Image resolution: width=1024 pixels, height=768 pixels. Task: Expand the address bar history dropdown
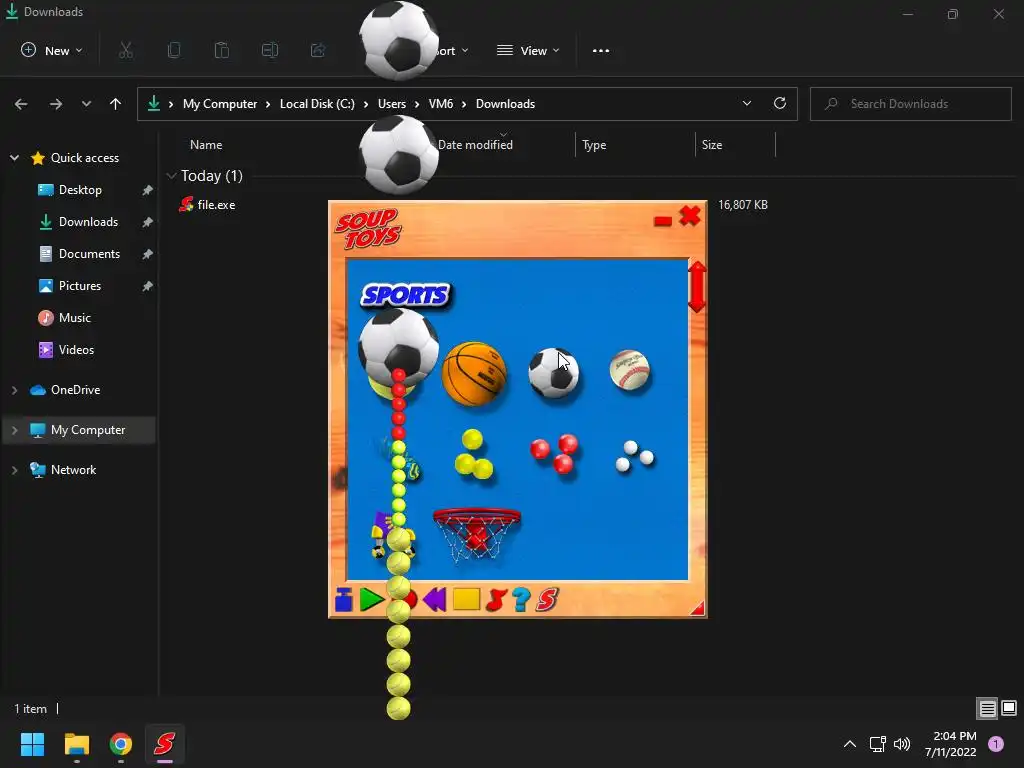coord(747,103)
